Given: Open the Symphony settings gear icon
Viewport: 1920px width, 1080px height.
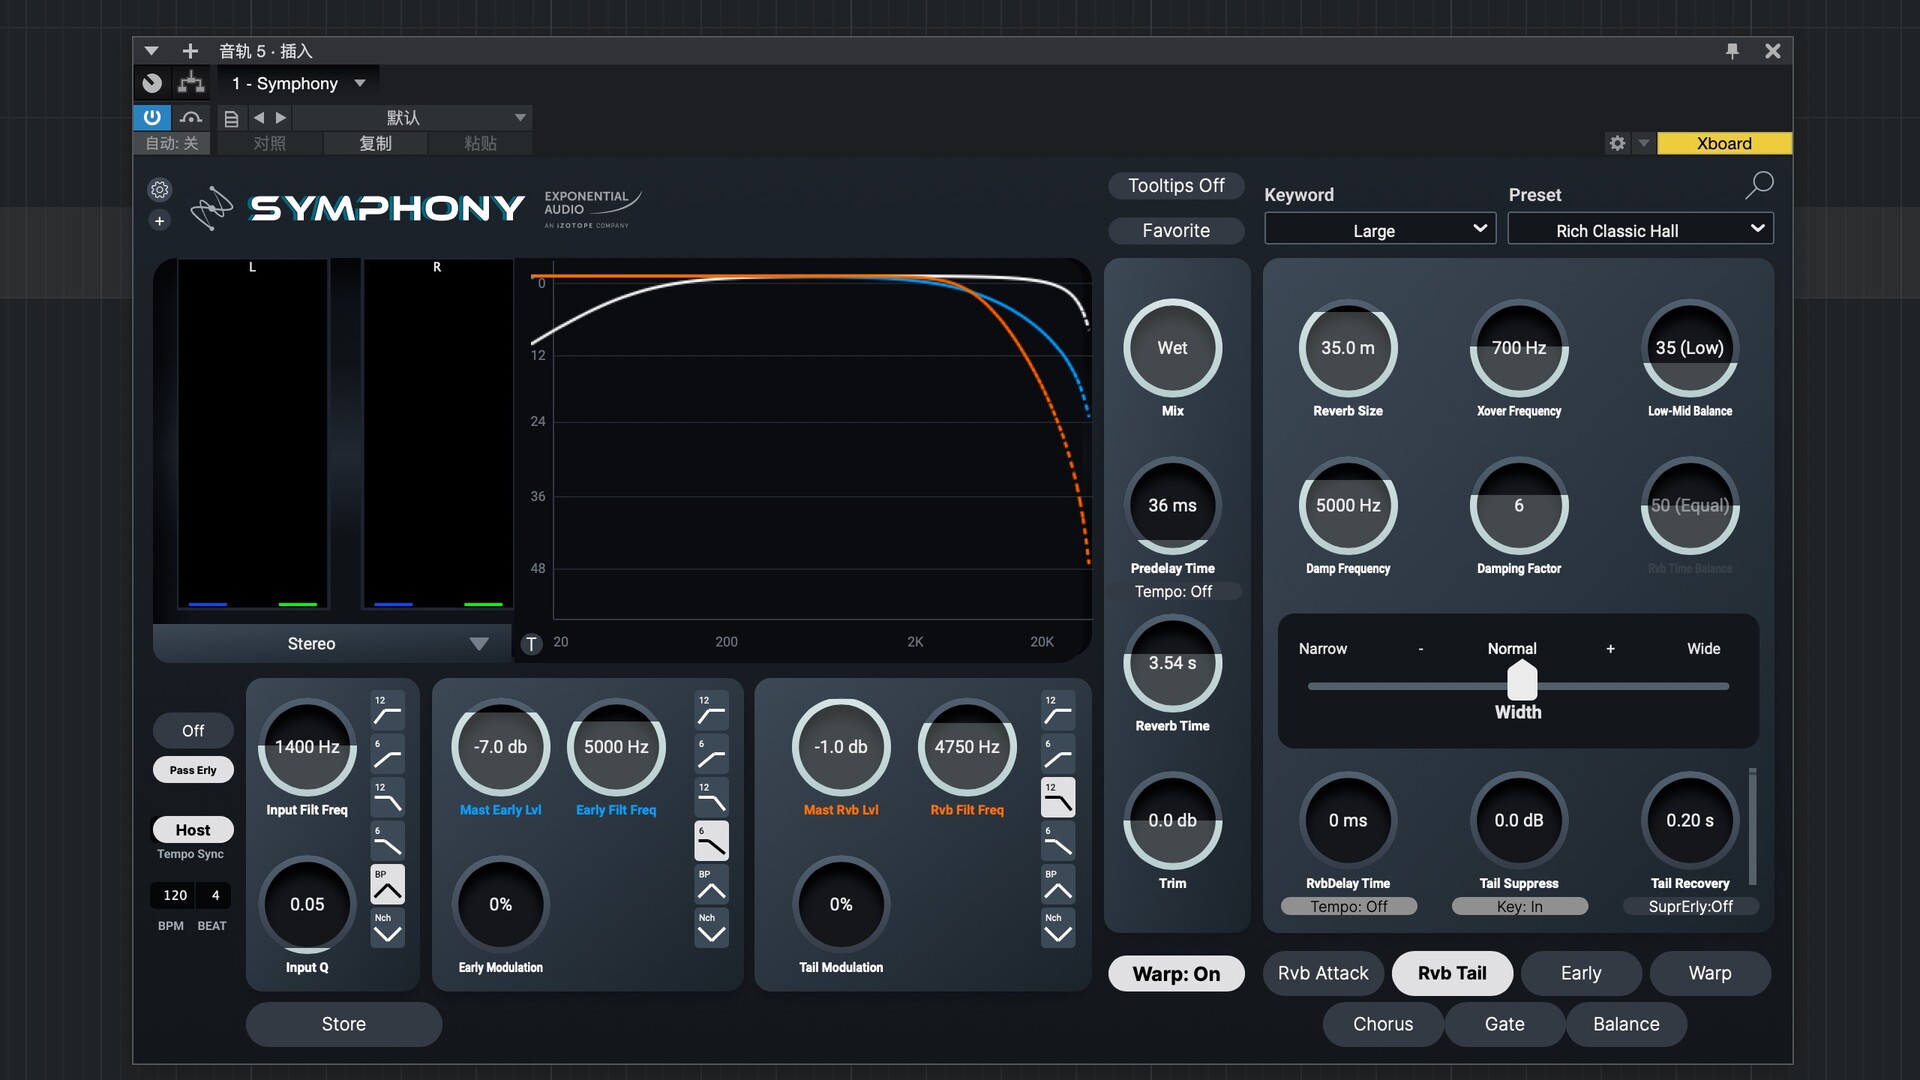Looking at the screenshot, I should tap(159, 190).
